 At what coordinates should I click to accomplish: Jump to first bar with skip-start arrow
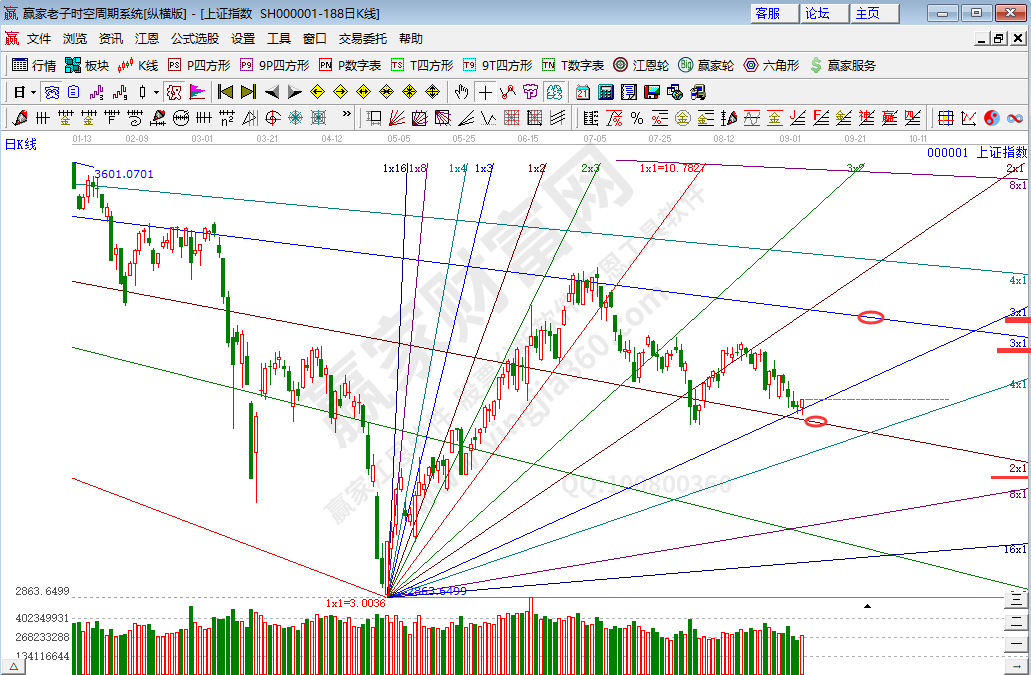click(225, 92)
